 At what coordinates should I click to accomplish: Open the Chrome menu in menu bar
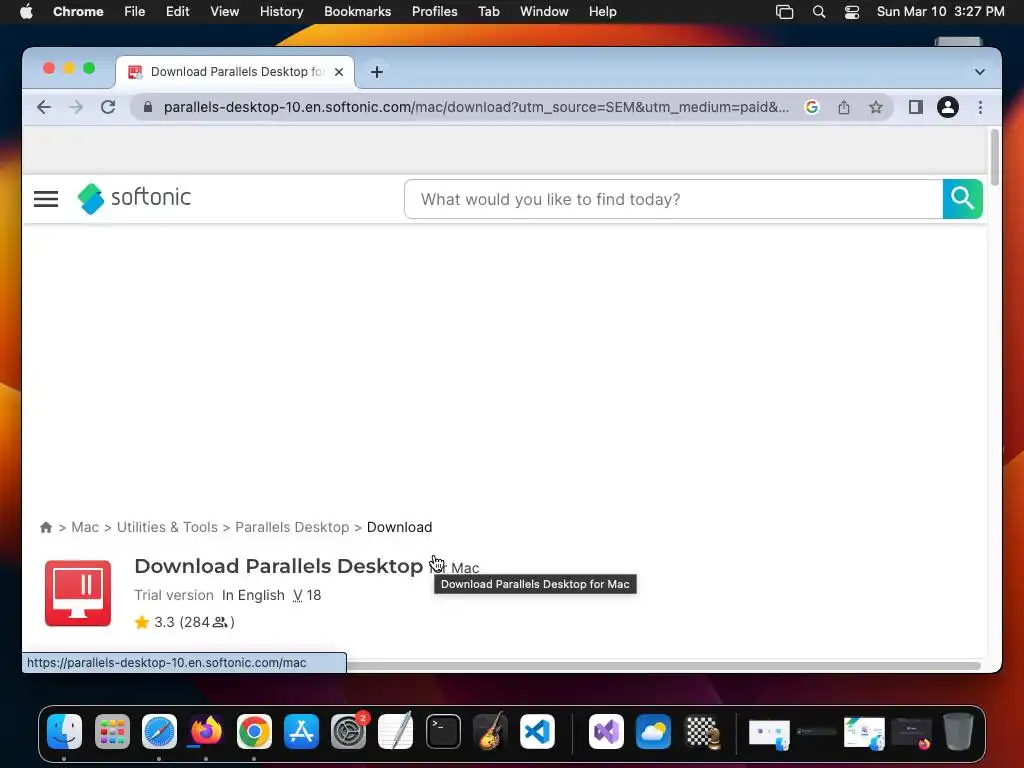point(78,12)
